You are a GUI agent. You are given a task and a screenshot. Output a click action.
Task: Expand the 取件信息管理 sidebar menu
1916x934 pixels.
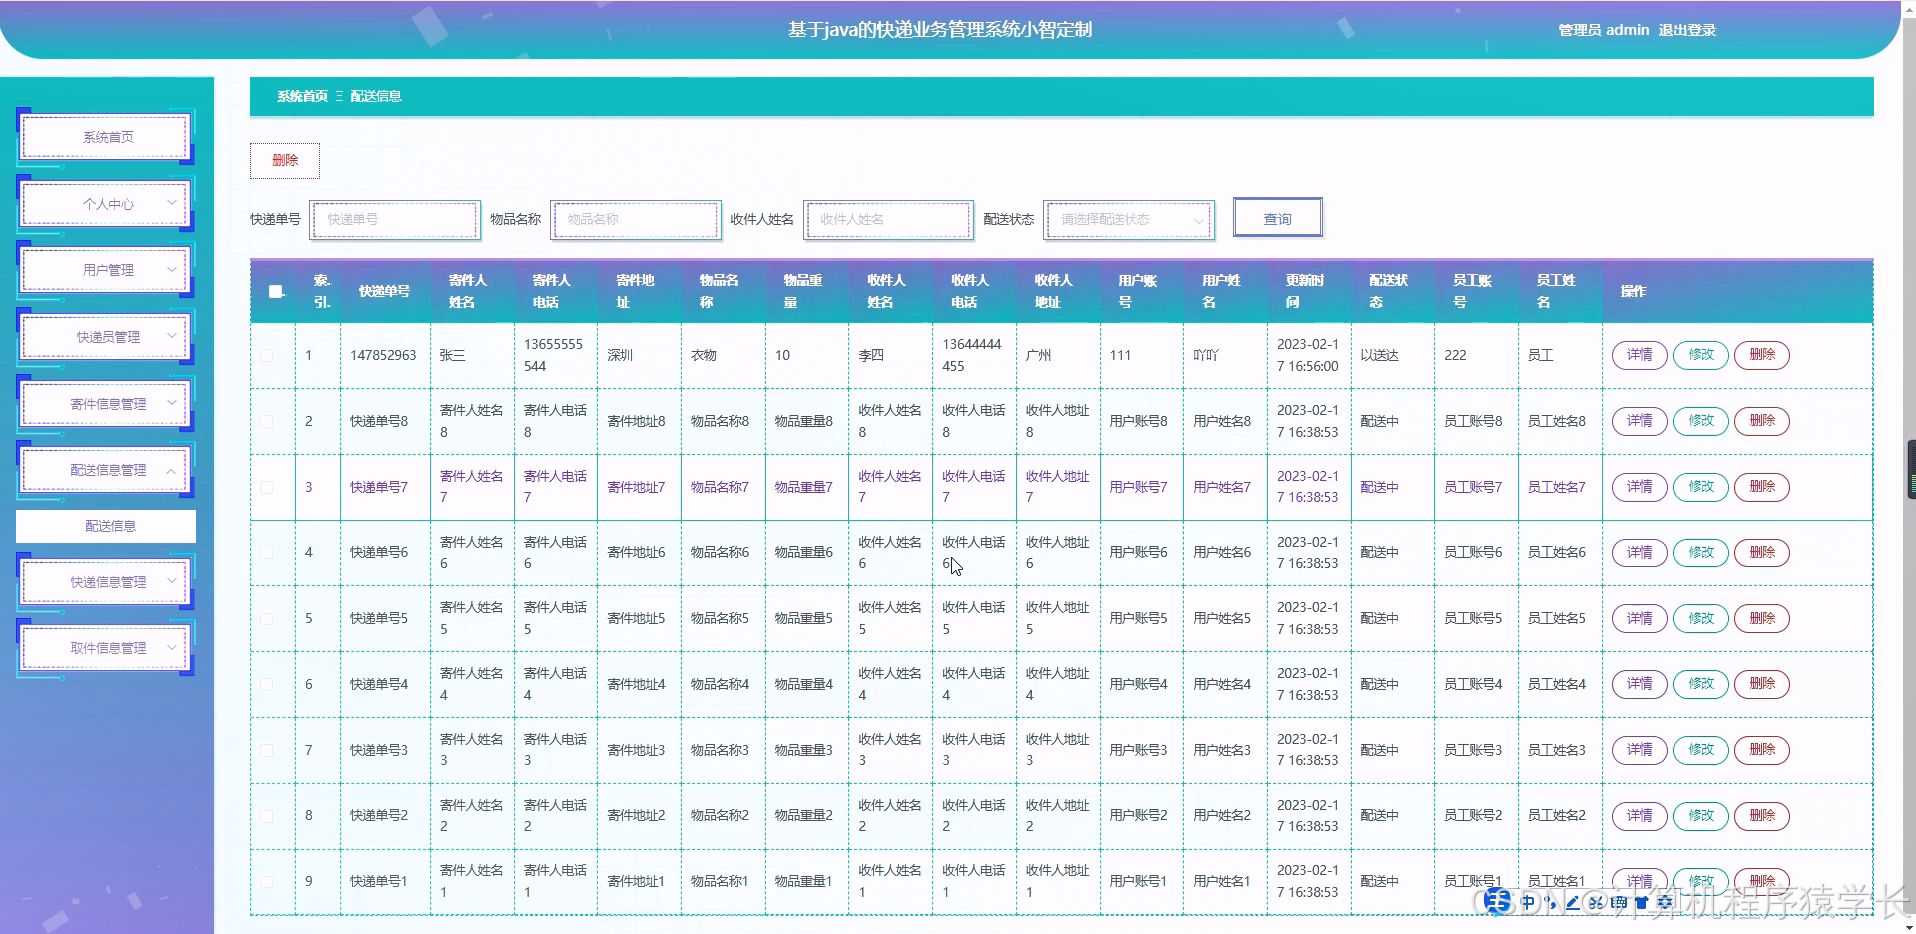coord(106,648)
